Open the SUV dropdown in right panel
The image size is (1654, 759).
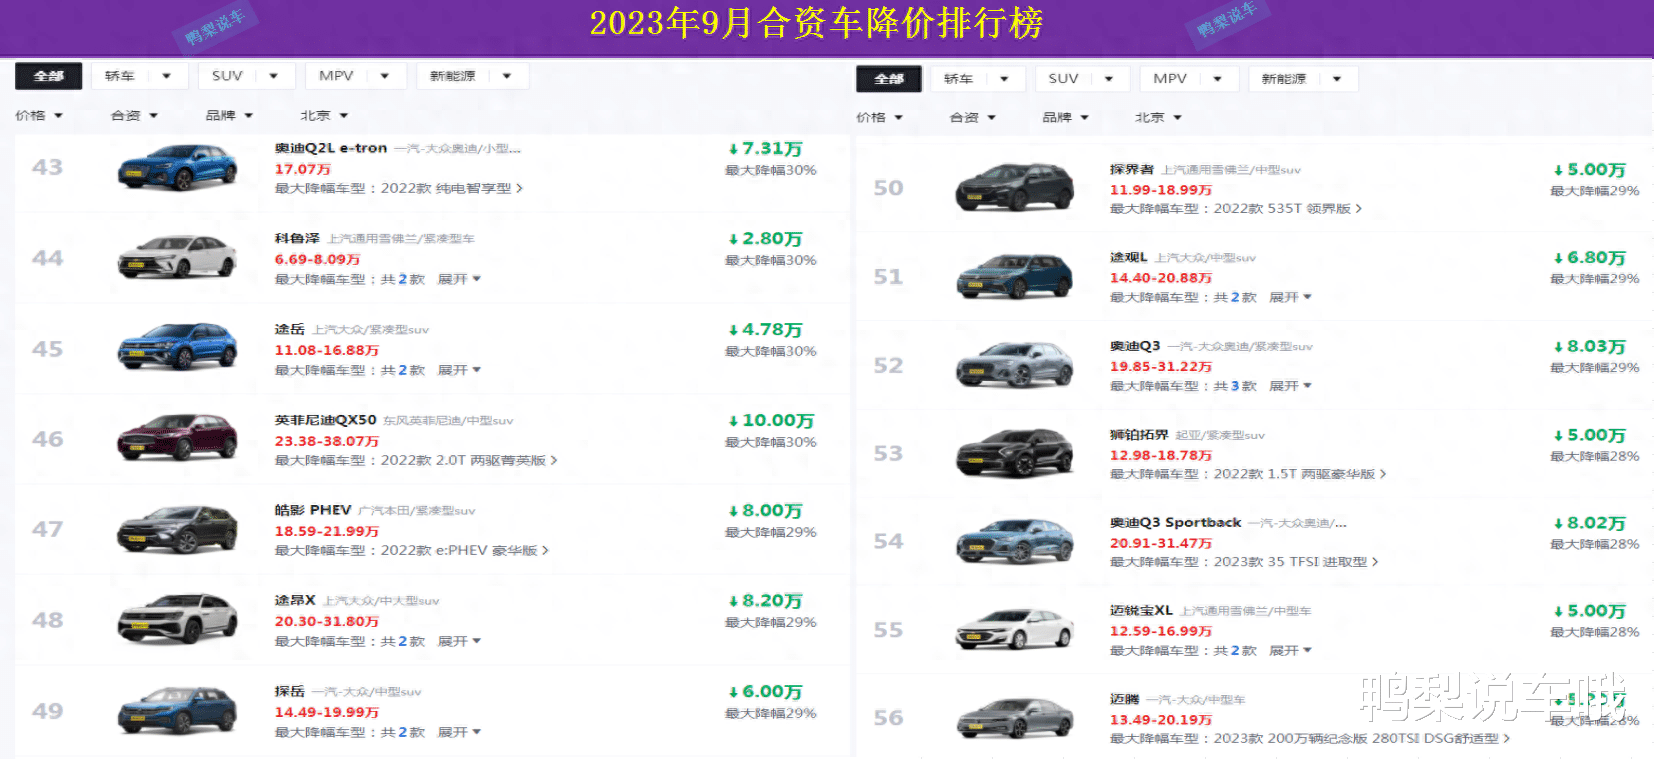click(1082, 79)
